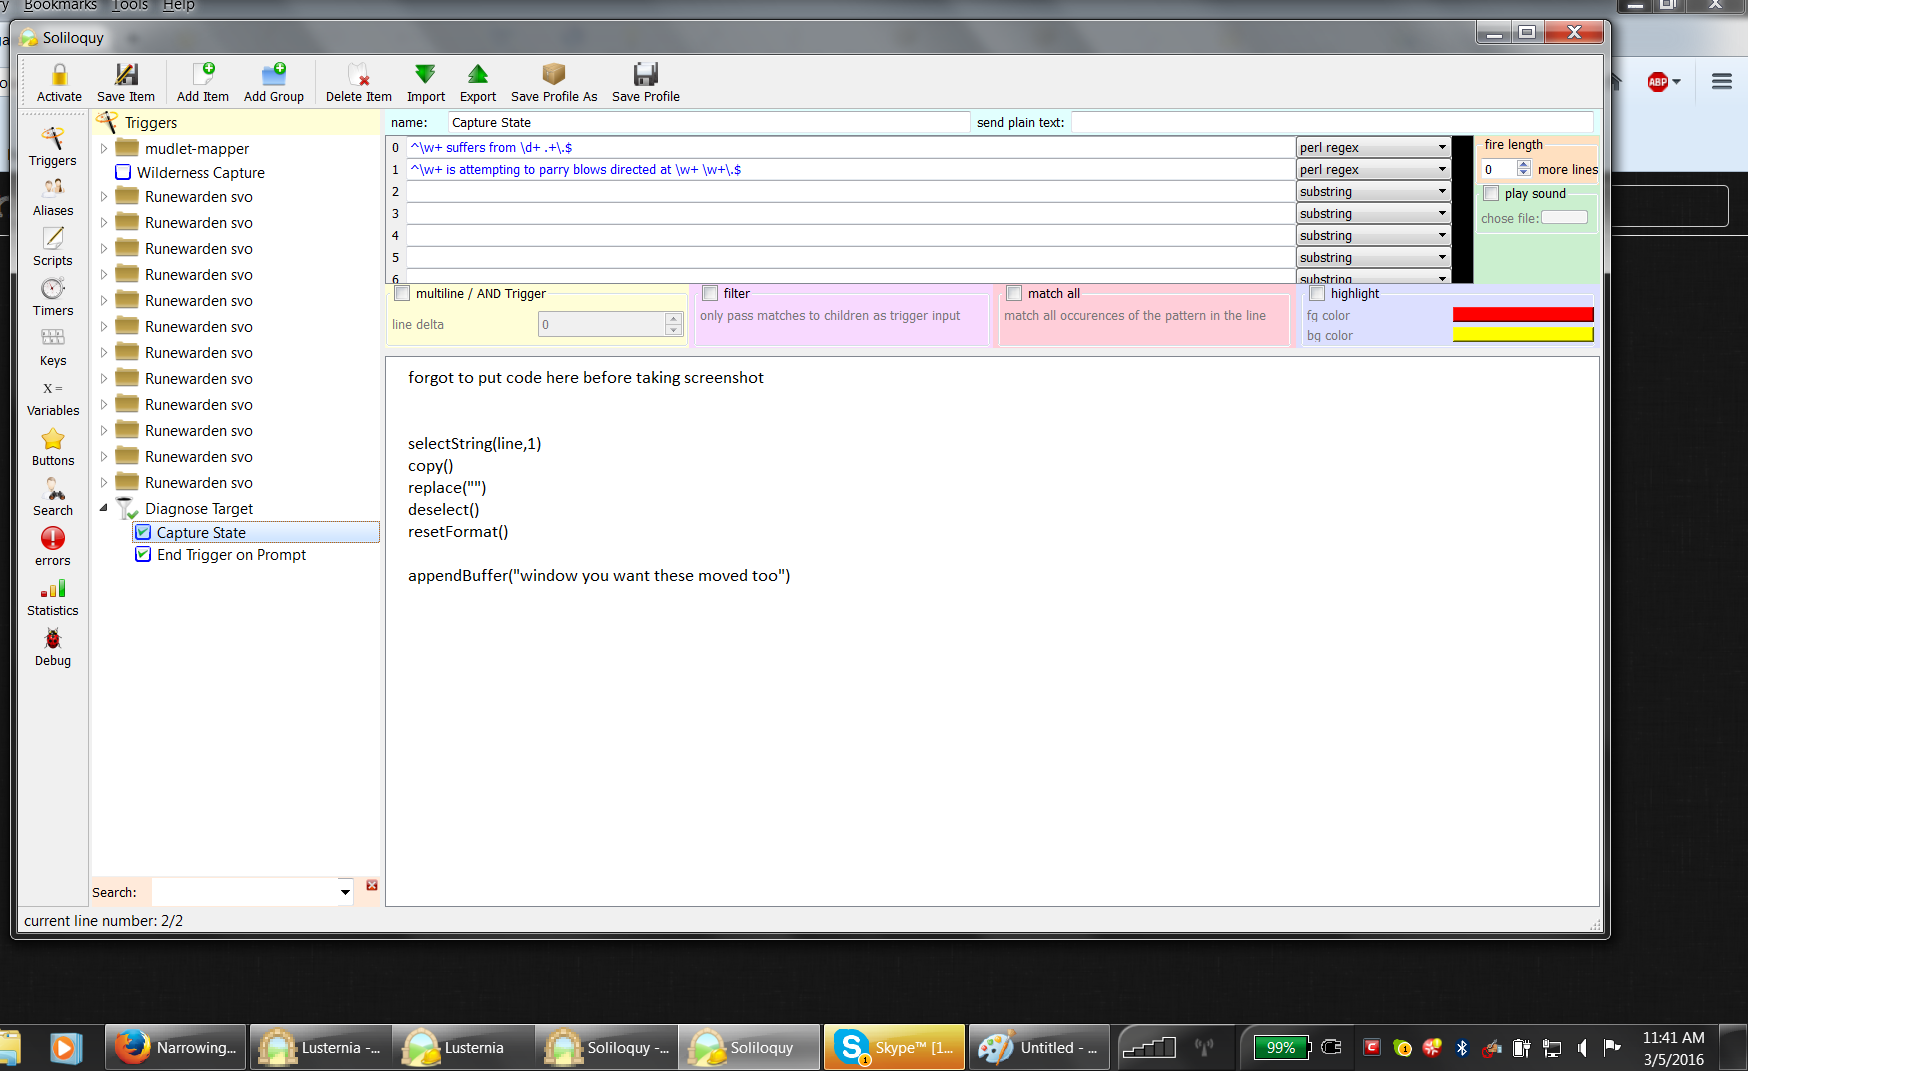Select the Diagnose Target tree item

click(199, 508)
